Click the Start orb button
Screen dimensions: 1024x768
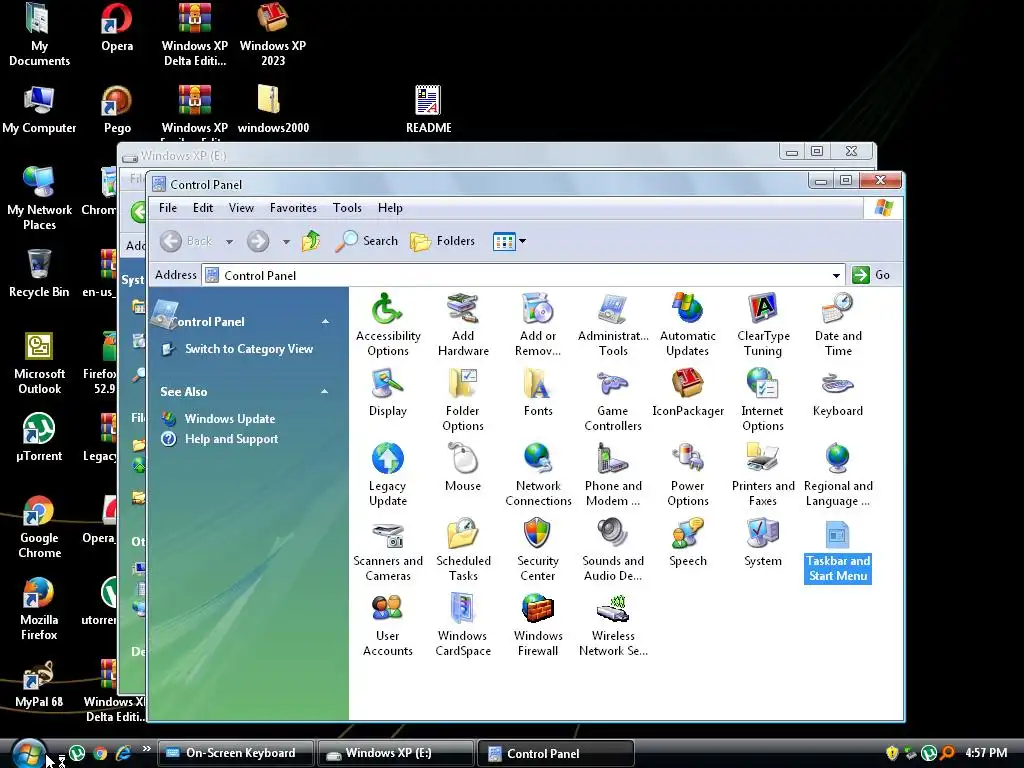pyautogui.click(x=27, y=752)
